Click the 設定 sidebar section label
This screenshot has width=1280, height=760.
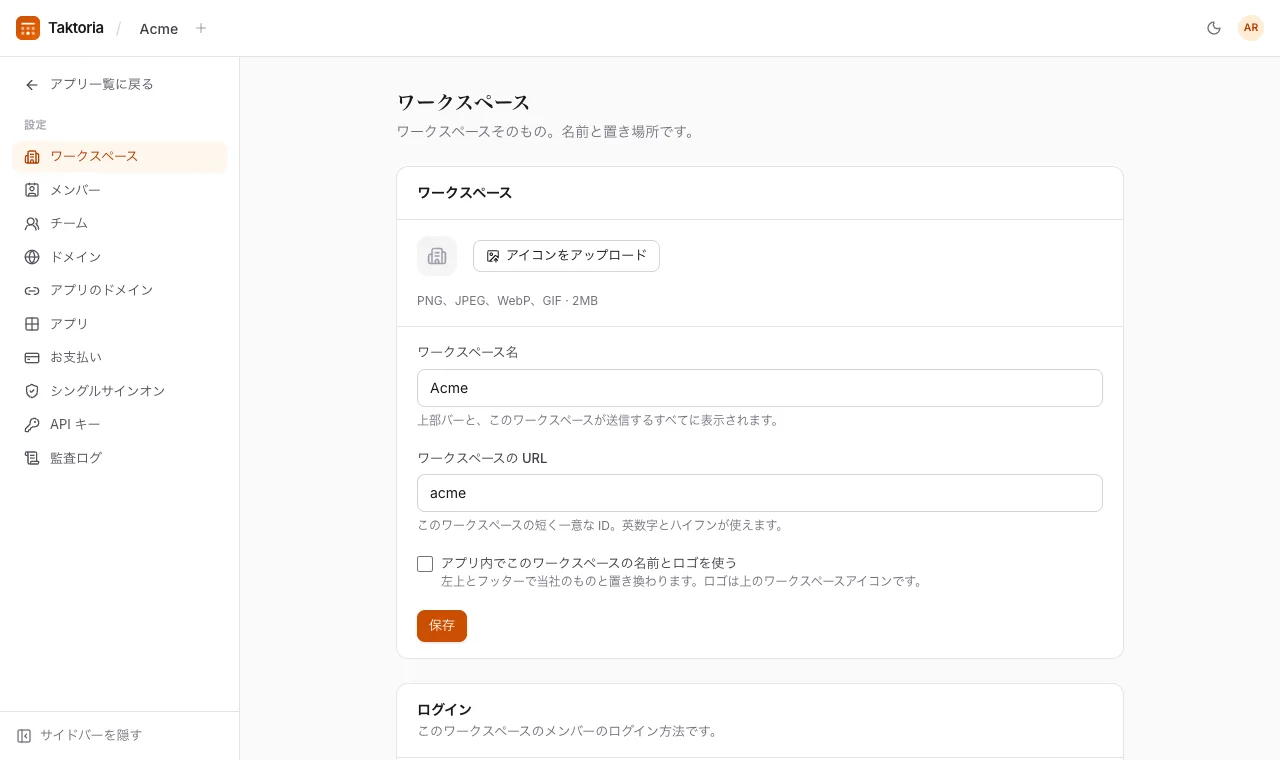click(x=35, y=125)
